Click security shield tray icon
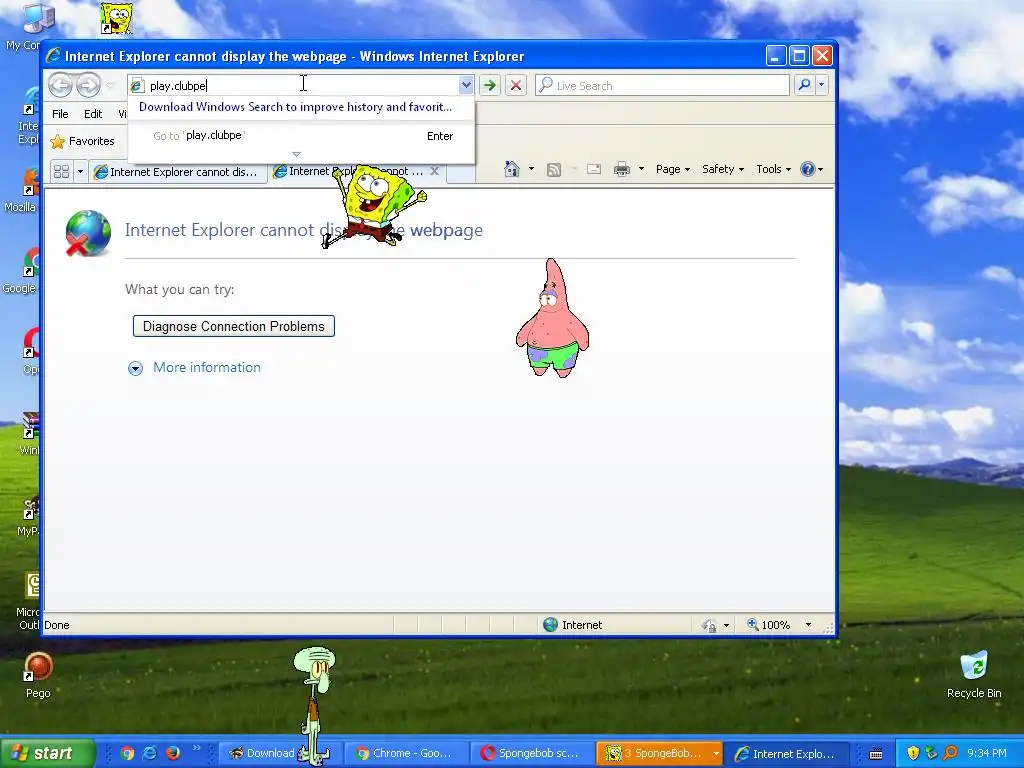Screen dimensions: 1024x768 pyautogui.click(x=913, y=753)
